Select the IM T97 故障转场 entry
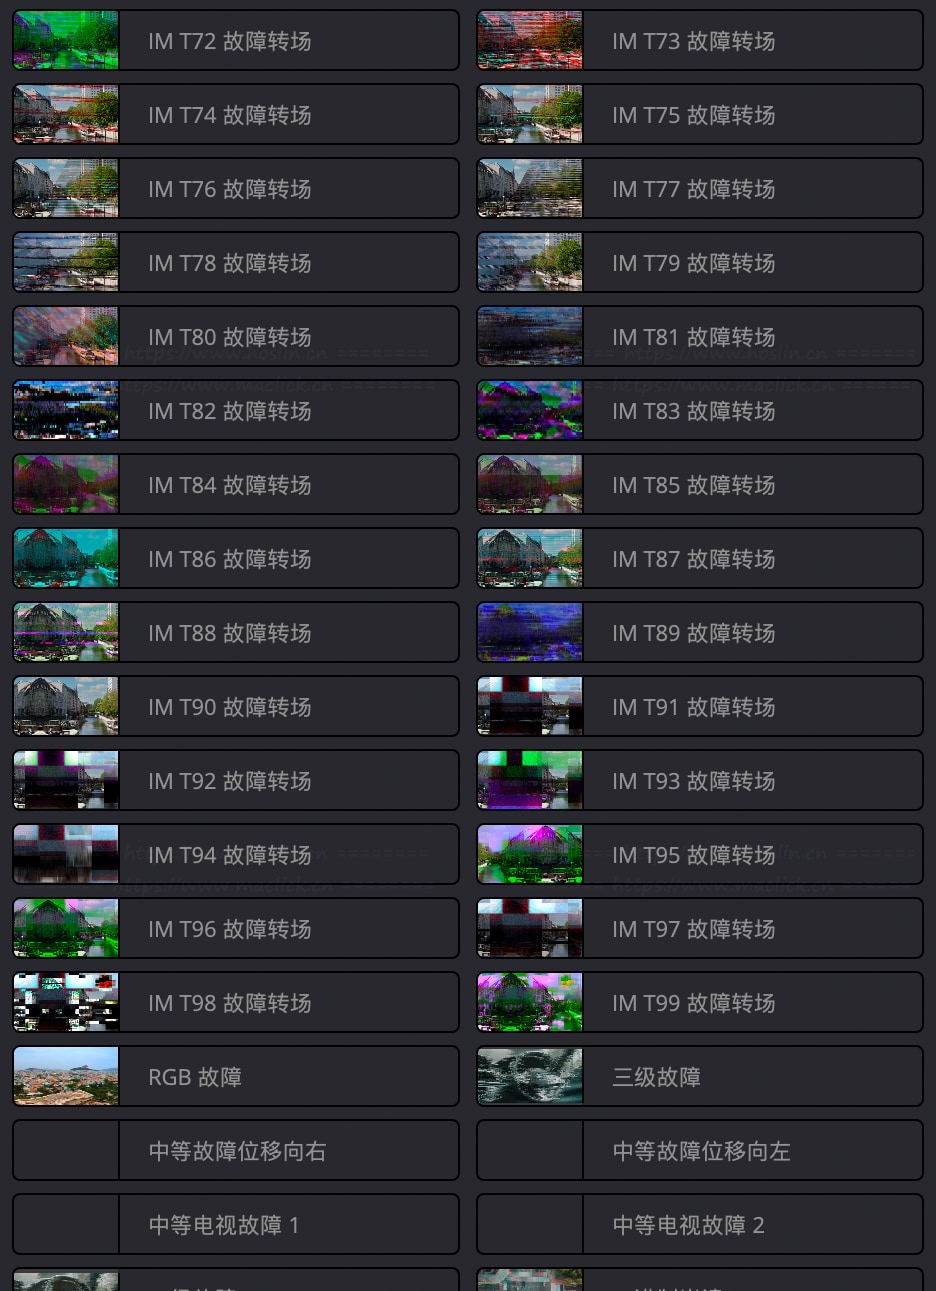 700,929
